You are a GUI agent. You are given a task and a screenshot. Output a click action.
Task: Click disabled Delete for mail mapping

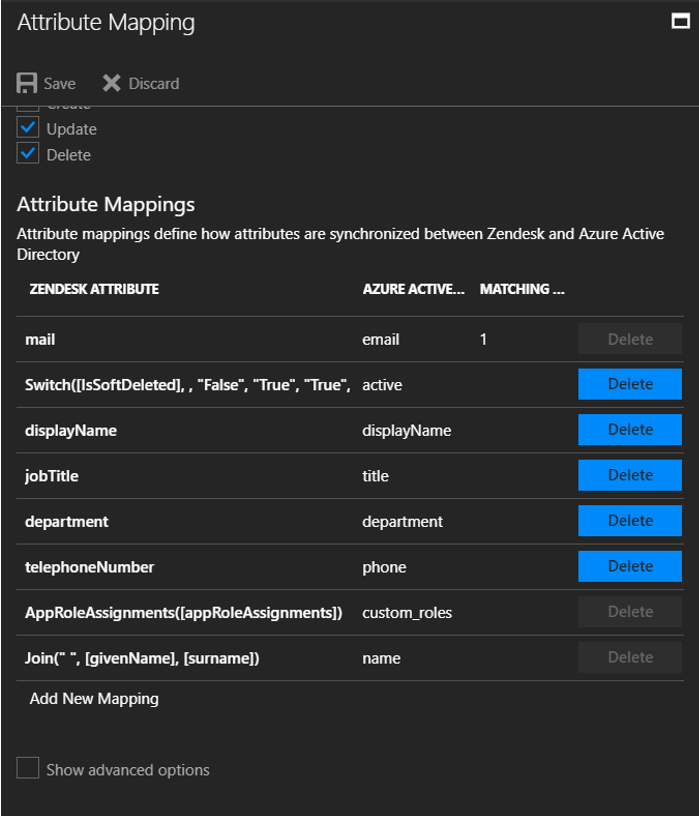coord(630,339)
